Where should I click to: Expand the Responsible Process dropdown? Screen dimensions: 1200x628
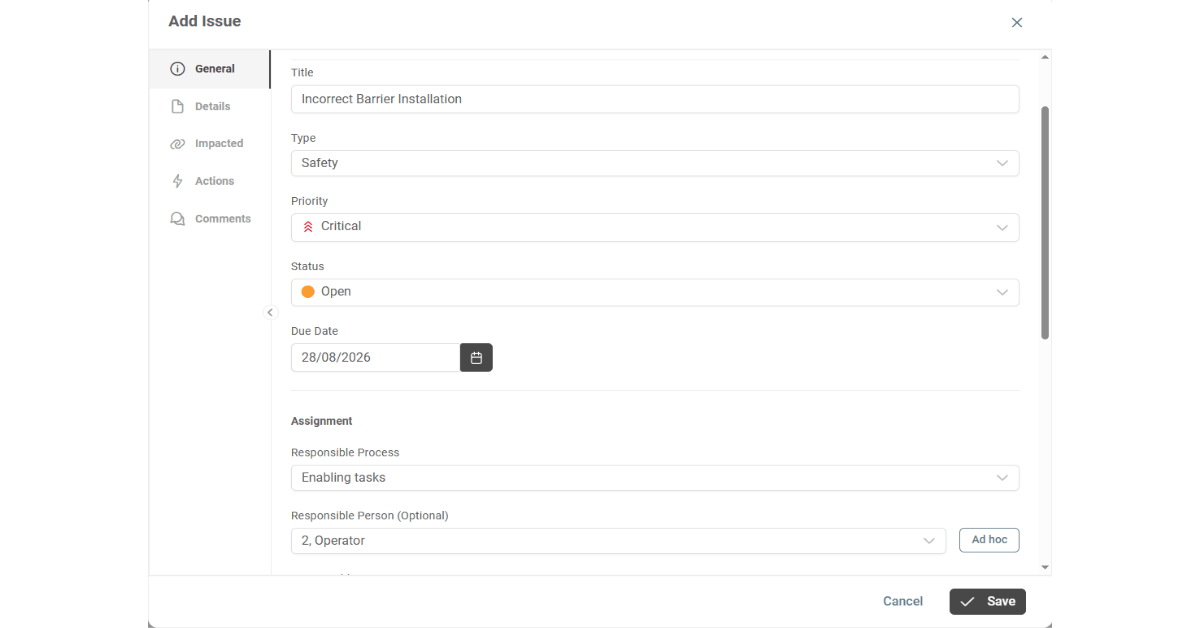(x=655, y=478)
